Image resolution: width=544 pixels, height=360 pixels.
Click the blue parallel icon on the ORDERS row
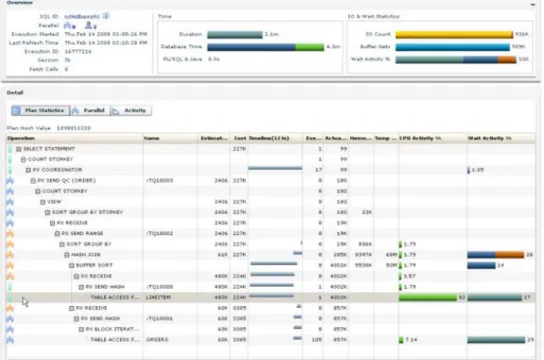coord(10,340)
